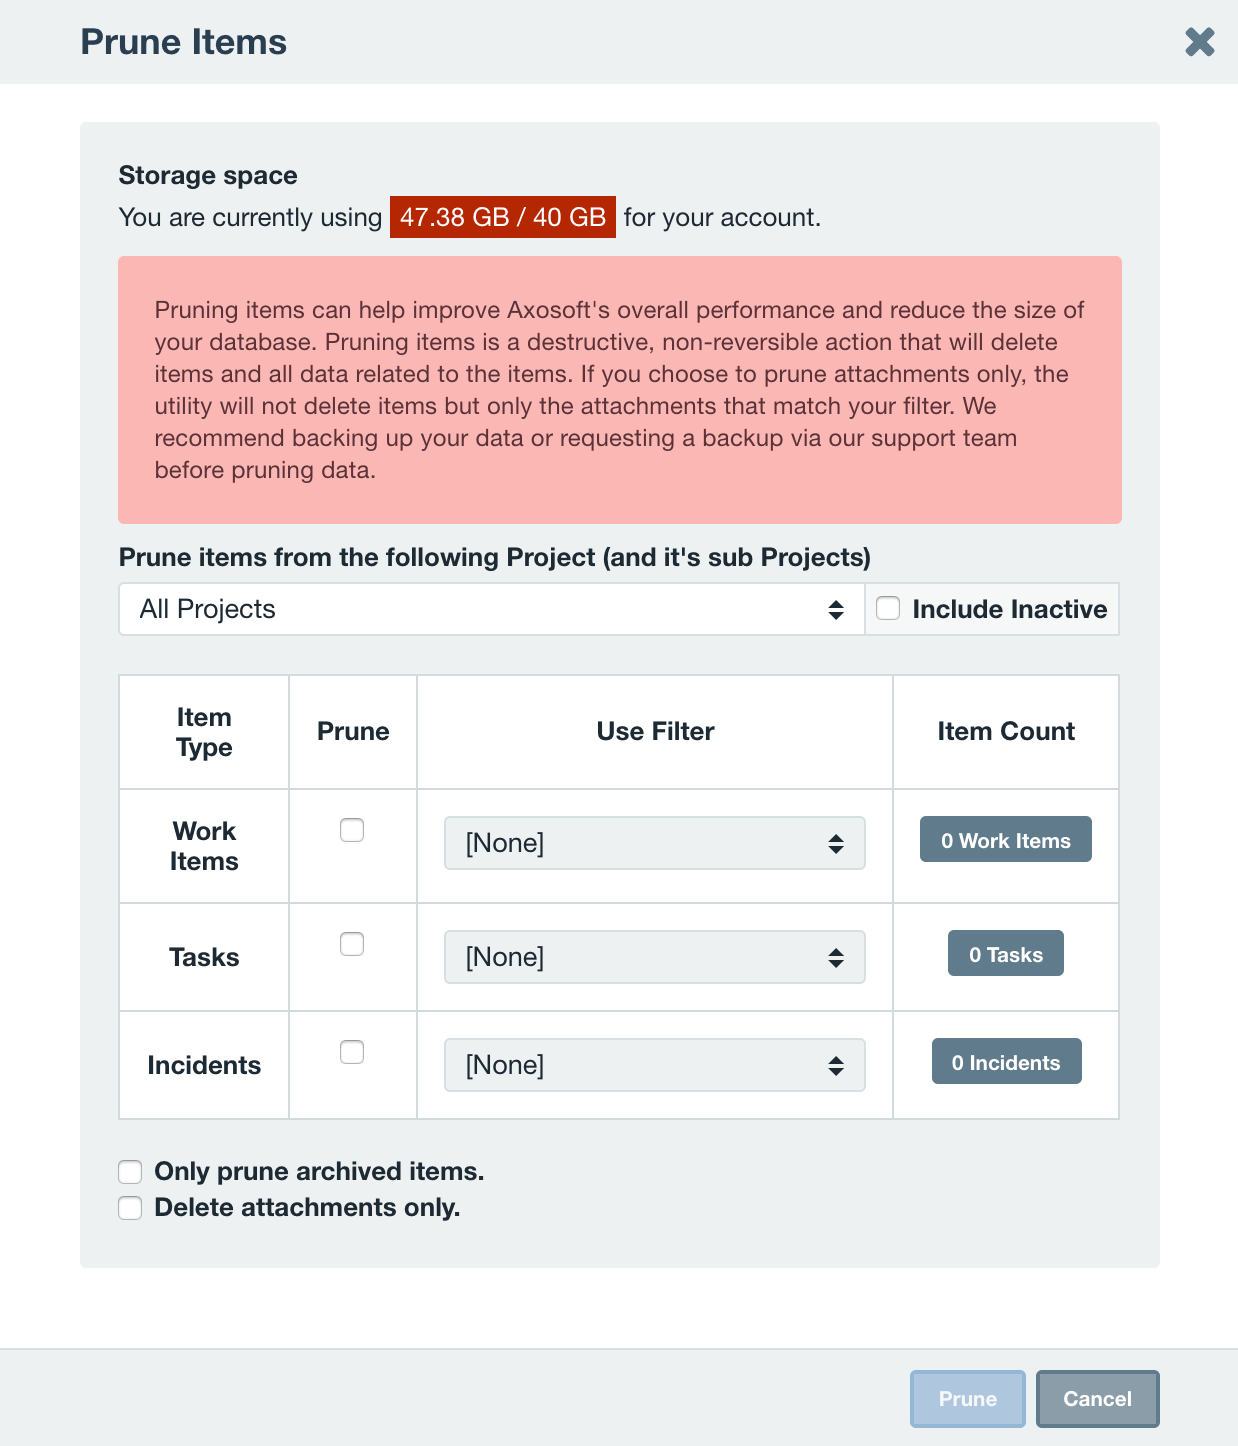Check Delete attachments only option
This screenshot has height=1446, width=1238.
point(130,1207)
